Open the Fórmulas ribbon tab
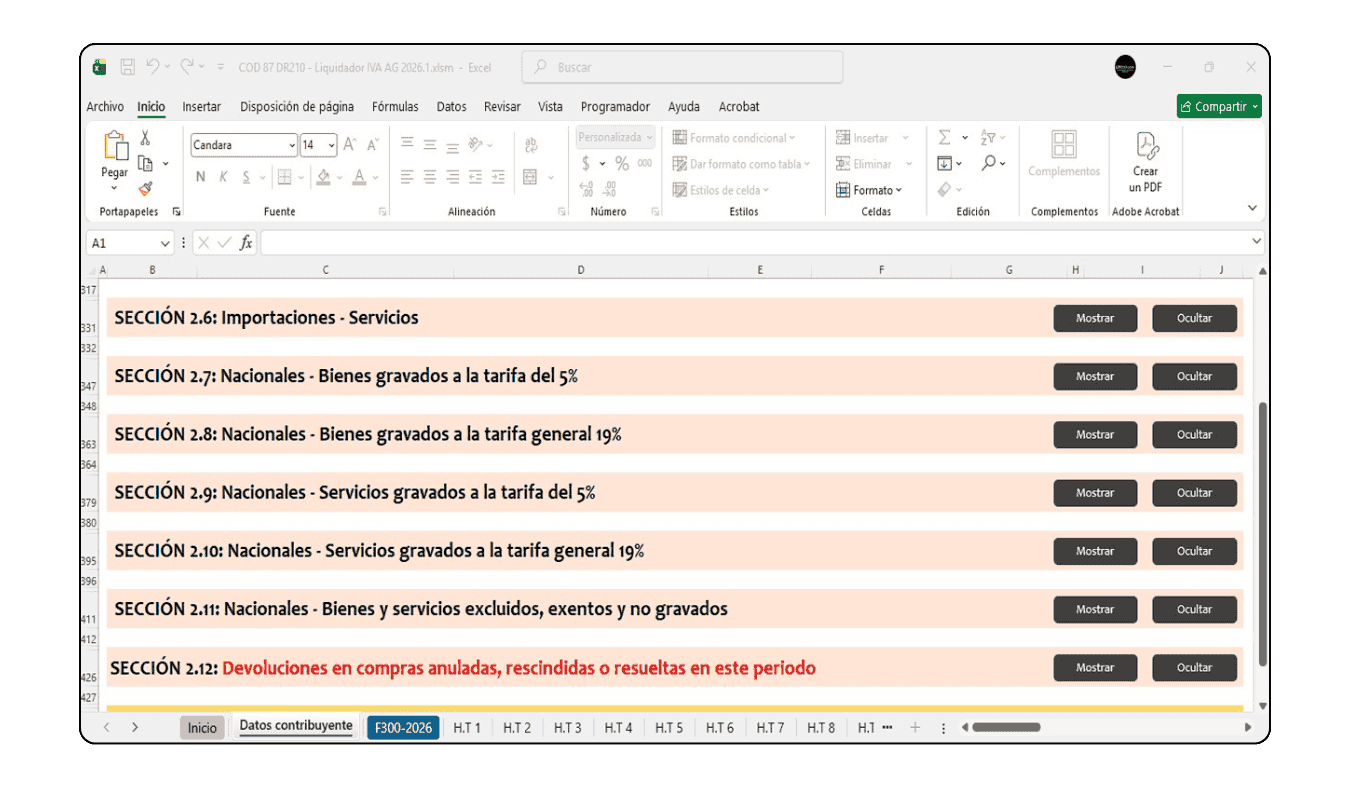 click(395, 107)
